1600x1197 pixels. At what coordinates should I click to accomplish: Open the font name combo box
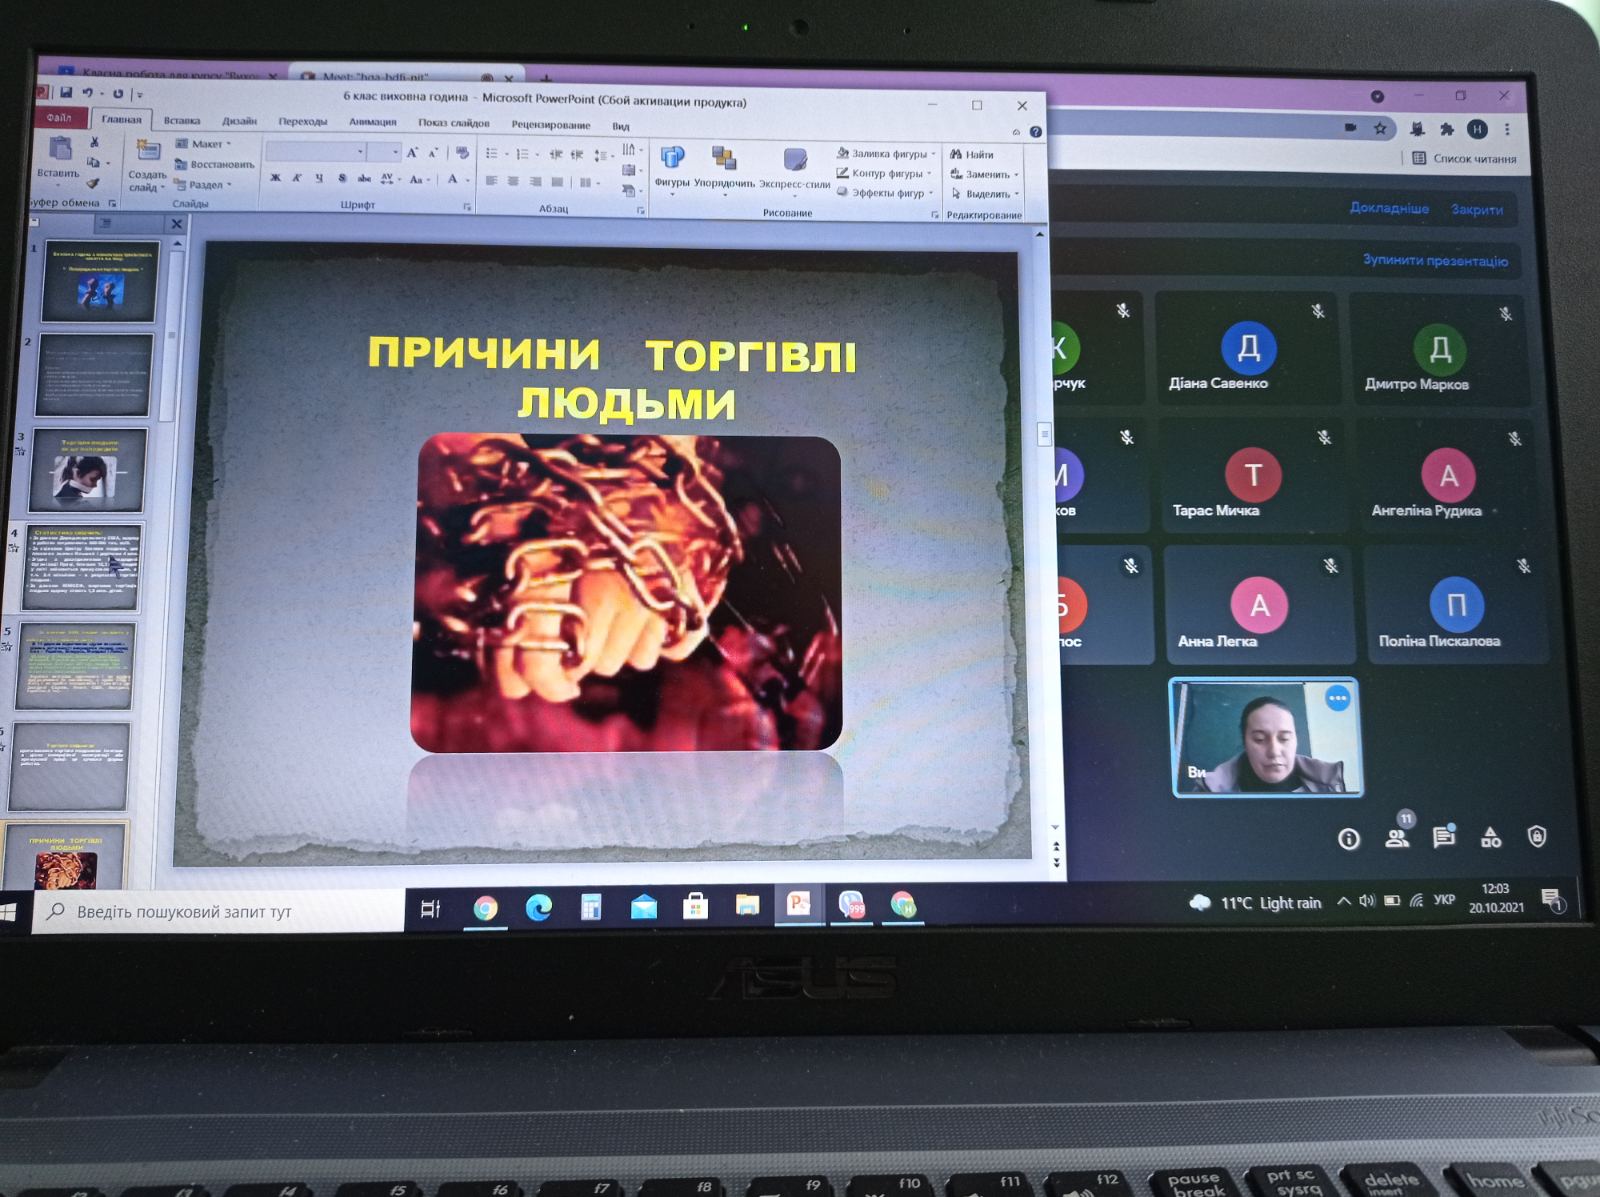pyautogui.click(x=316, y=151)
